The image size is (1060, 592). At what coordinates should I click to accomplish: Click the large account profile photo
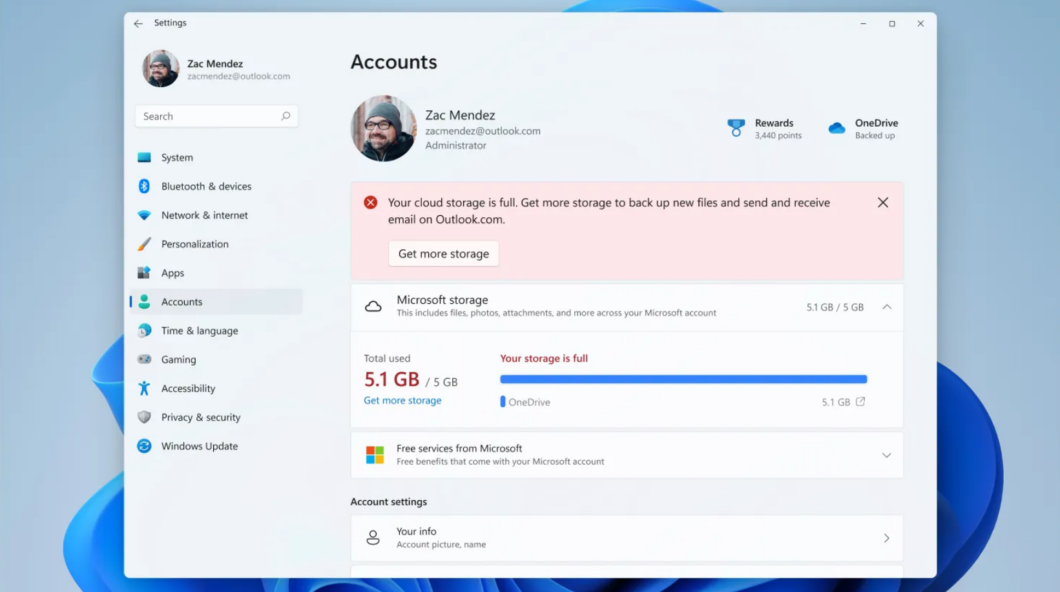383,128
